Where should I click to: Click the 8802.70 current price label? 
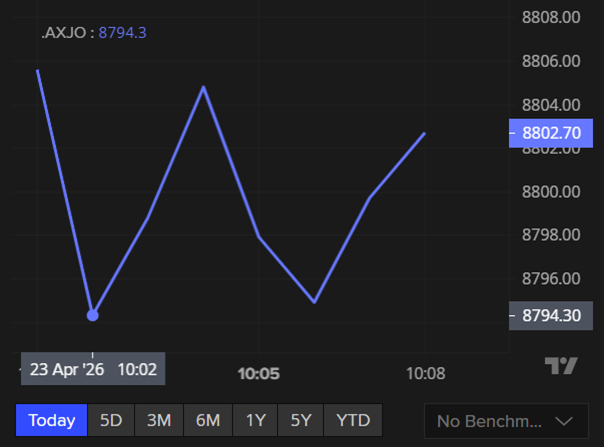coord(551,133)
